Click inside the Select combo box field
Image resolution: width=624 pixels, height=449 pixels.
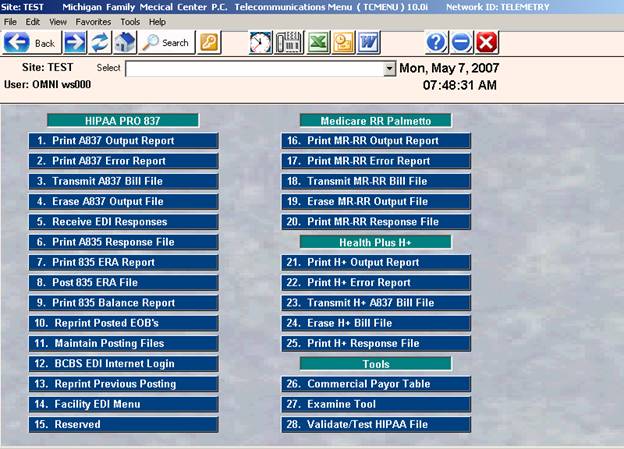[254, 69]
